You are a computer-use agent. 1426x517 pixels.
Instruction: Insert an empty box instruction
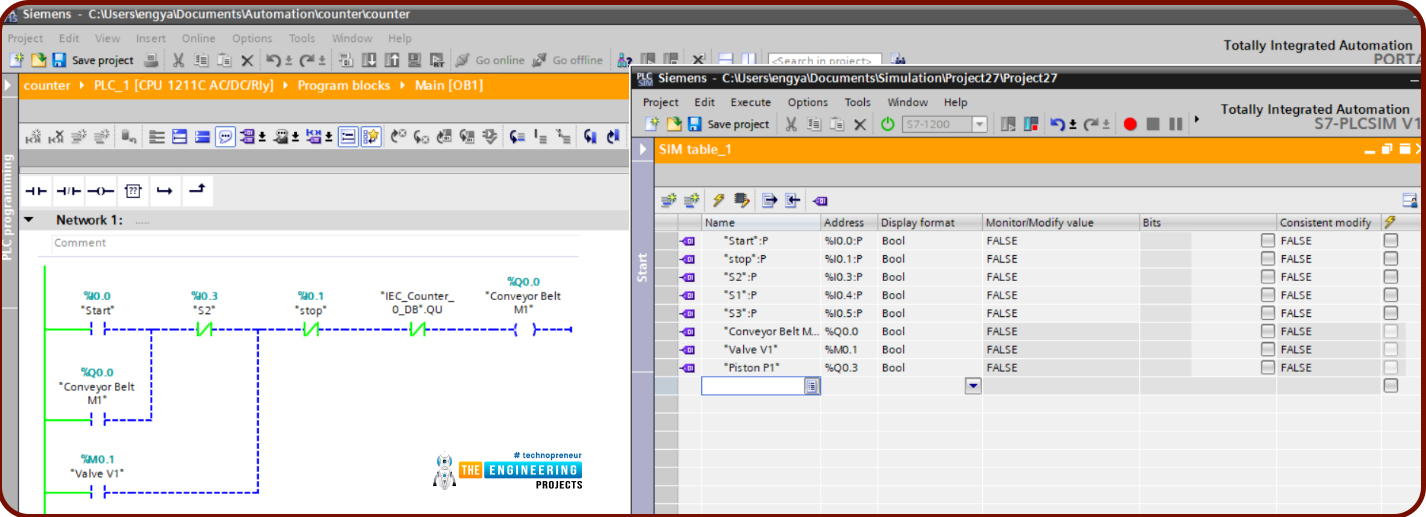133,190
